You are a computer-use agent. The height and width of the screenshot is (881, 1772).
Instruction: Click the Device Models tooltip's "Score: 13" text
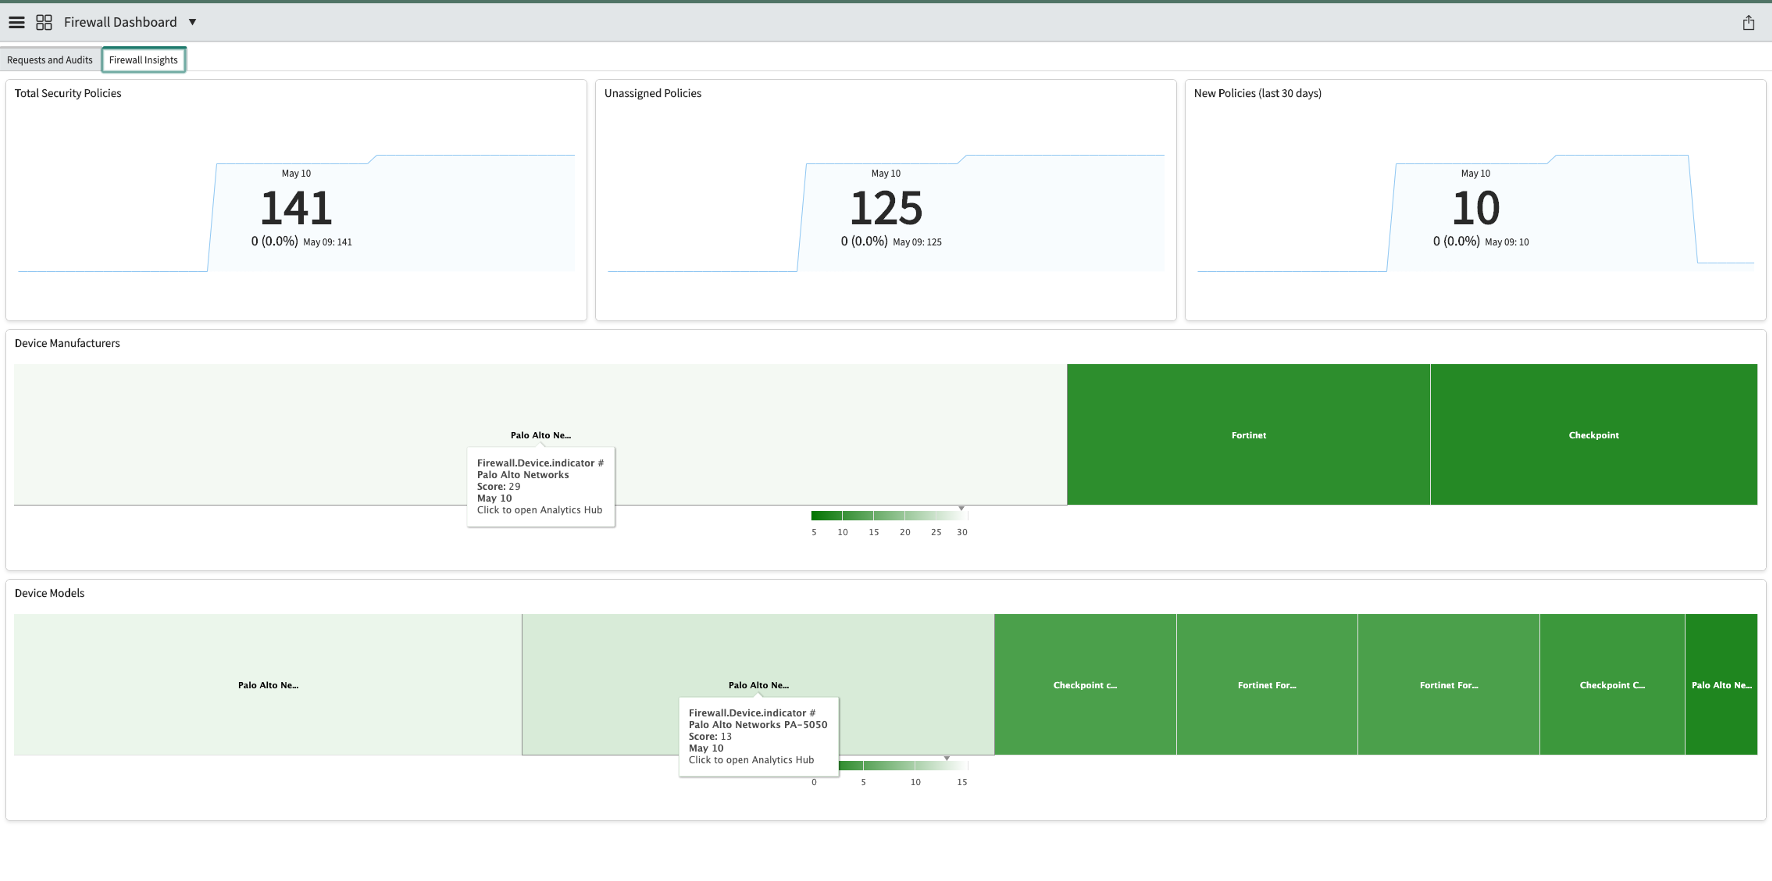(710, 737)
